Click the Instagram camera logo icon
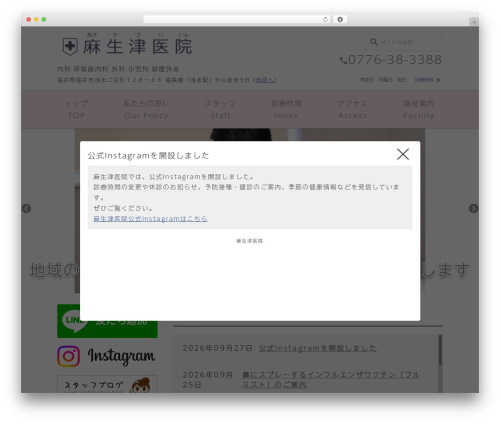This screenshot has height=423, width=500. (68, 356)
